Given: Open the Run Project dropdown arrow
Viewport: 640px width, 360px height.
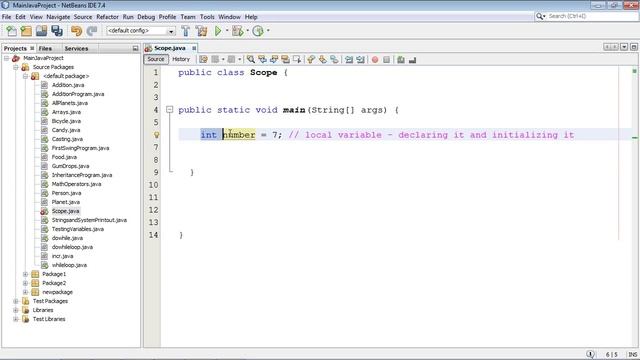Looking at the screenshot, I should click(x=227, y=31).
